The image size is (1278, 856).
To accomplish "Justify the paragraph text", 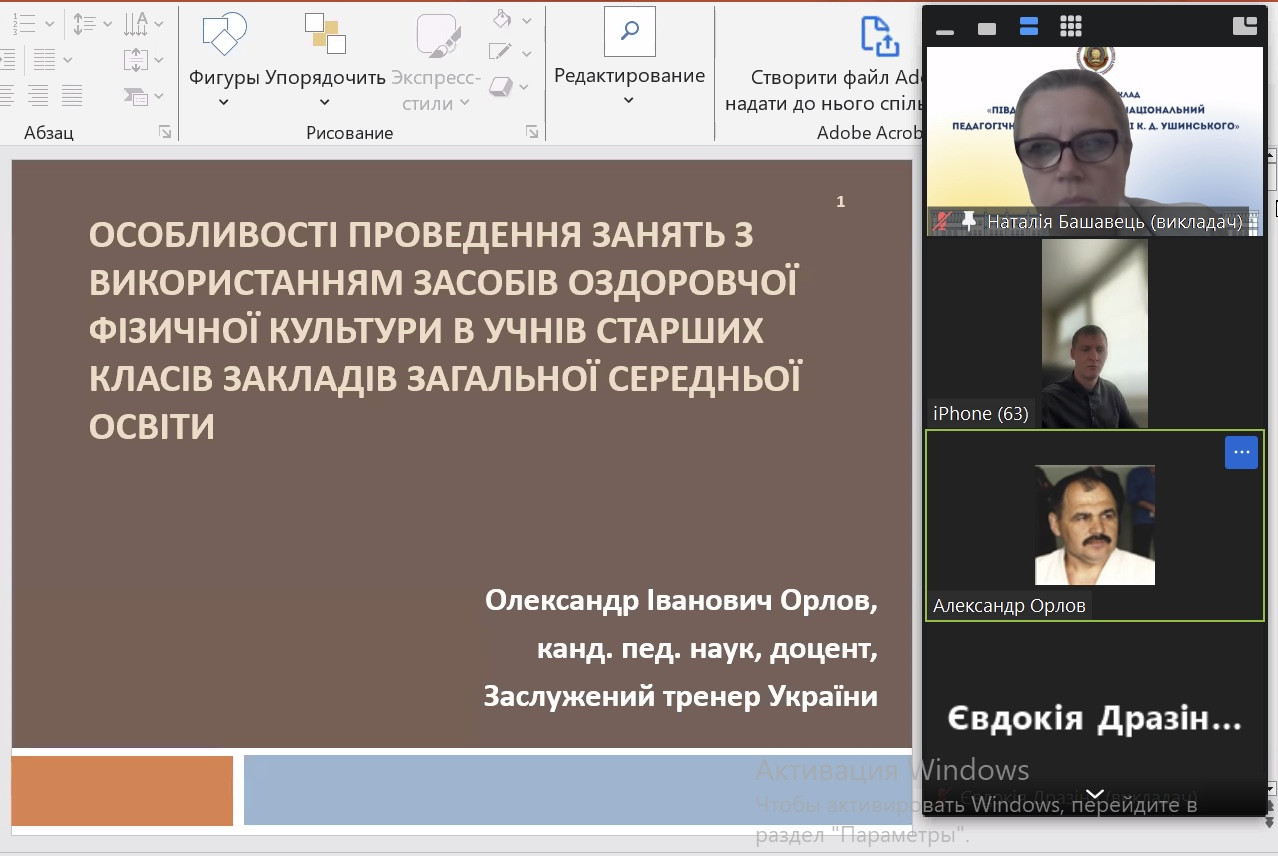I will [x=72, y=96].
